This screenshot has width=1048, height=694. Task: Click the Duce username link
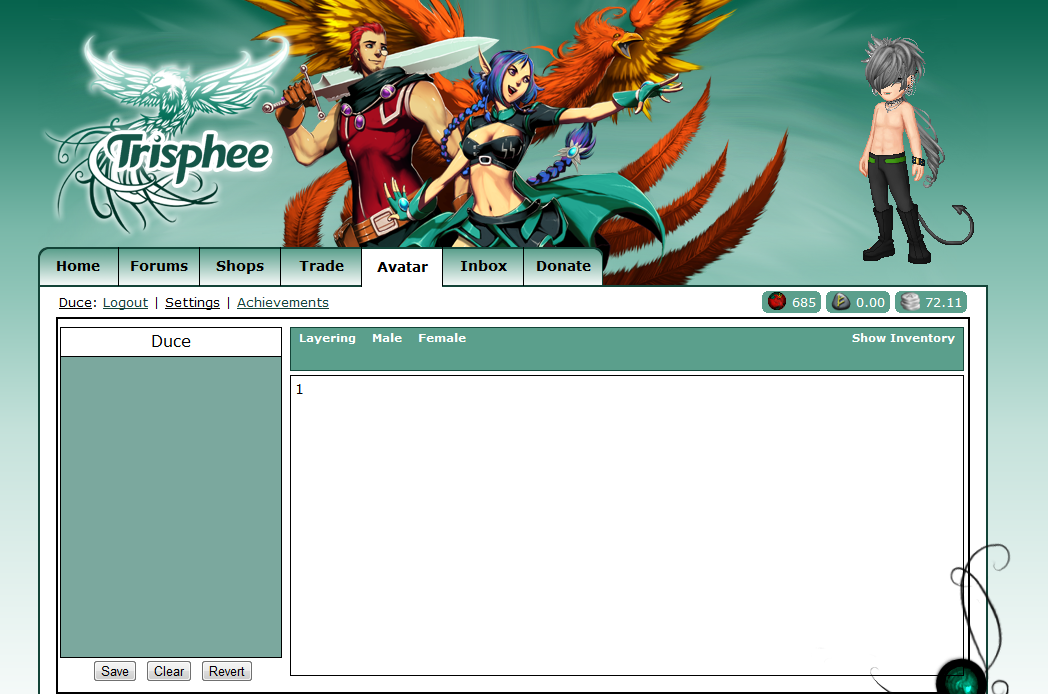pyautogui.click(x=75, y=303)
